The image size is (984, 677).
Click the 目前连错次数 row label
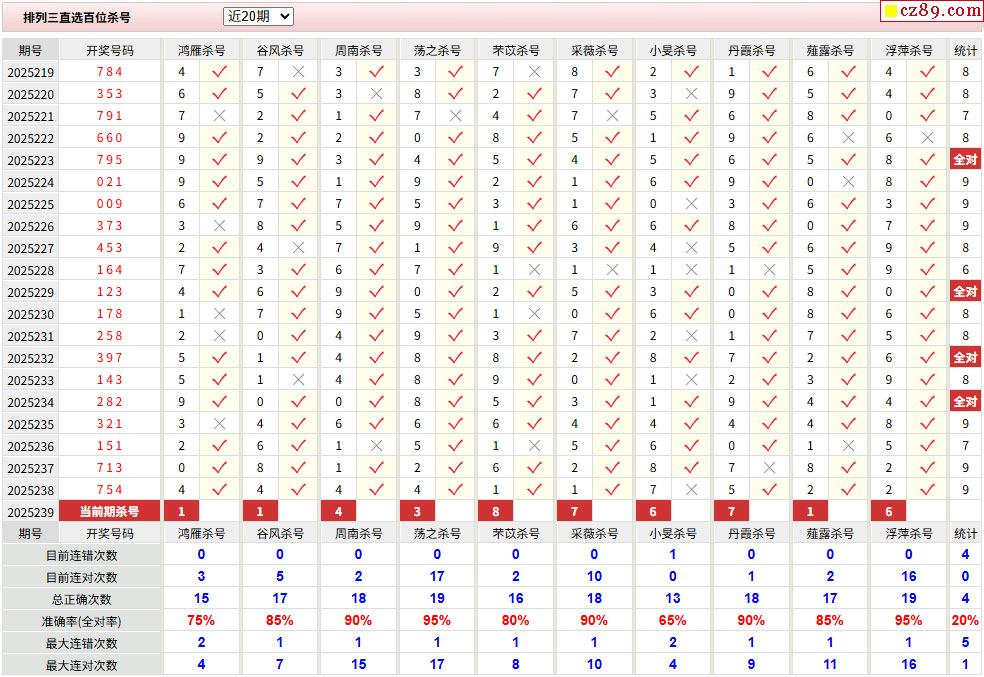(82, 555)
